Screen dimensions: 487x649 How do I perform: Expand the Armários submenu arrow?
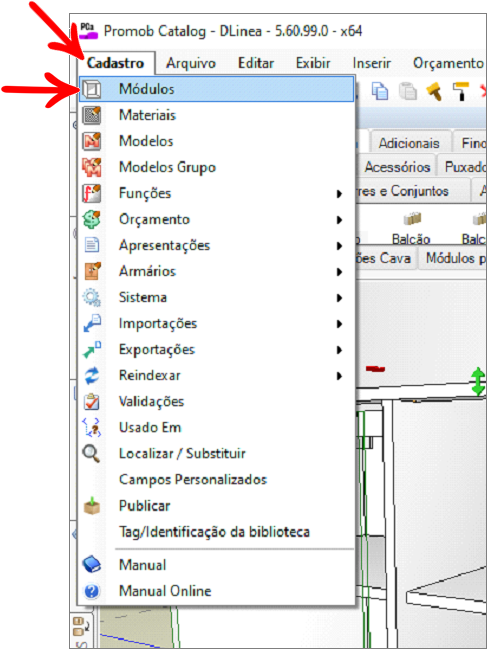(x=339, y=272)
